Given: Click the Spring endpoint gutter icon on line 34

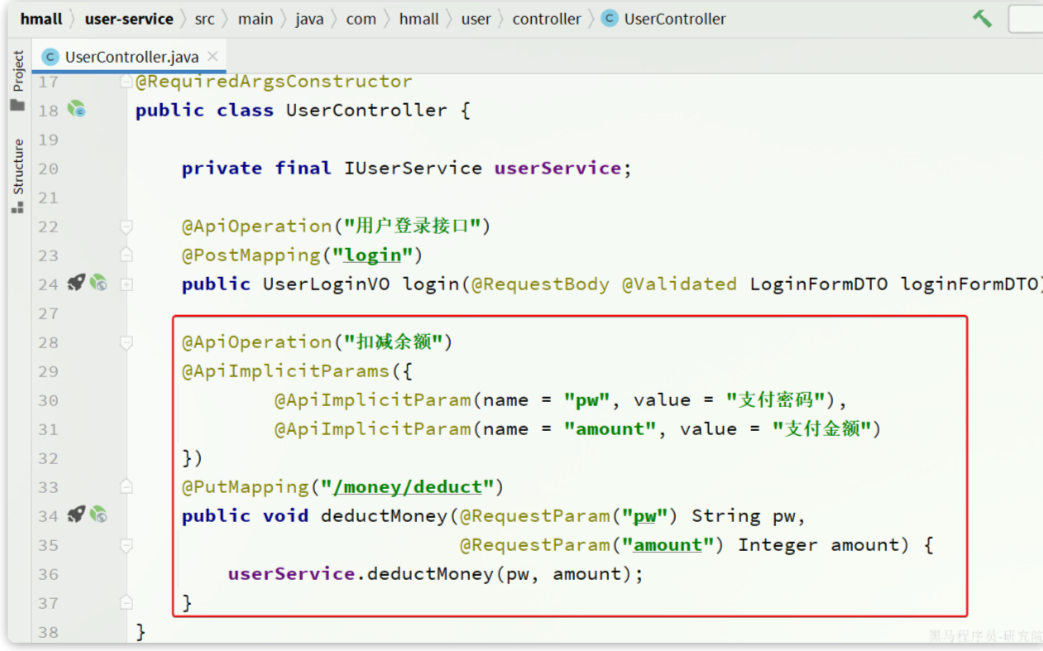Looking at the screenshot, I should pyautogui.click(x=98, y=514).
